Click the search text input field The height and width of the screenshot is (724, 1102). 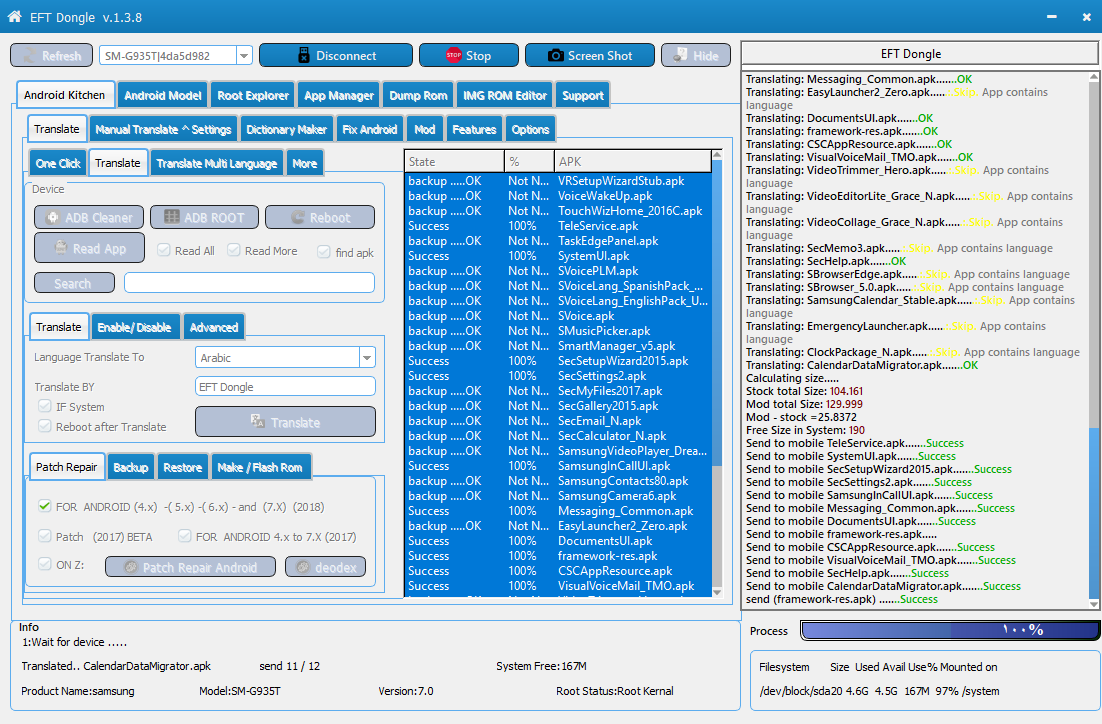click(x=249, y=283)
